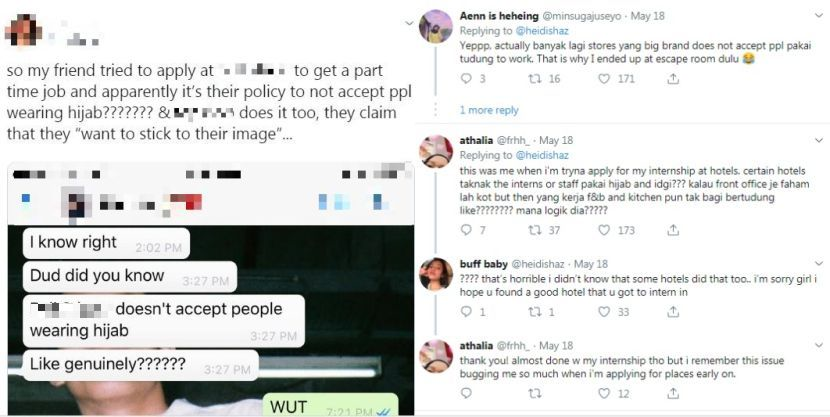The image size is (830, 417).
Task: Like athalia's tweet with 173 likes
Action: point(604,230)
